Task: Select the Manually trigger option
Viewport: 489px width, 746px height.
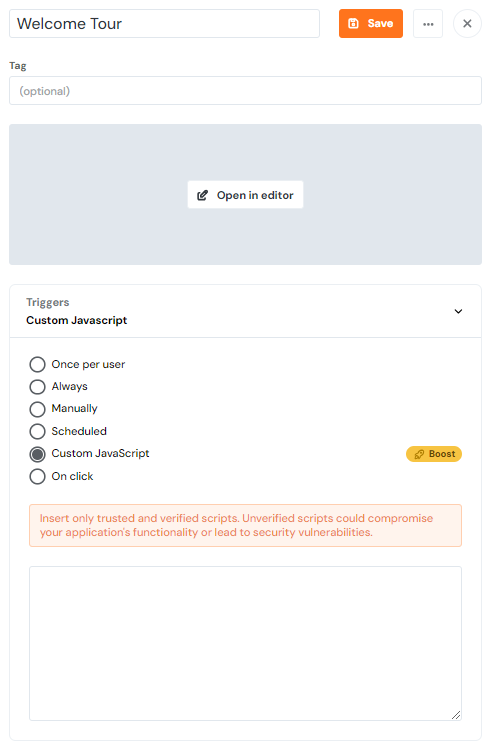Action: point(38,409)
